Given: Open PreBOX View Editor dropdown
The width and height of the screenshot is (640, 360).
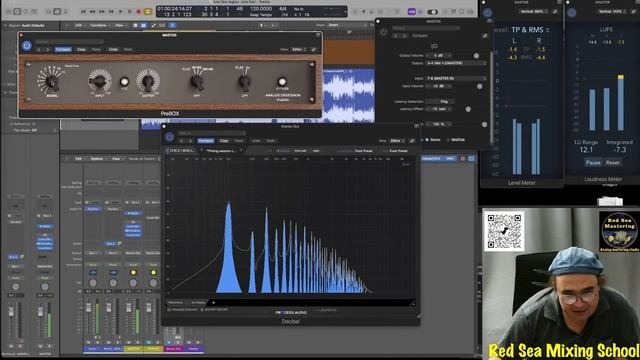Looking at the screenshot, I should click(x=298, y=49).
